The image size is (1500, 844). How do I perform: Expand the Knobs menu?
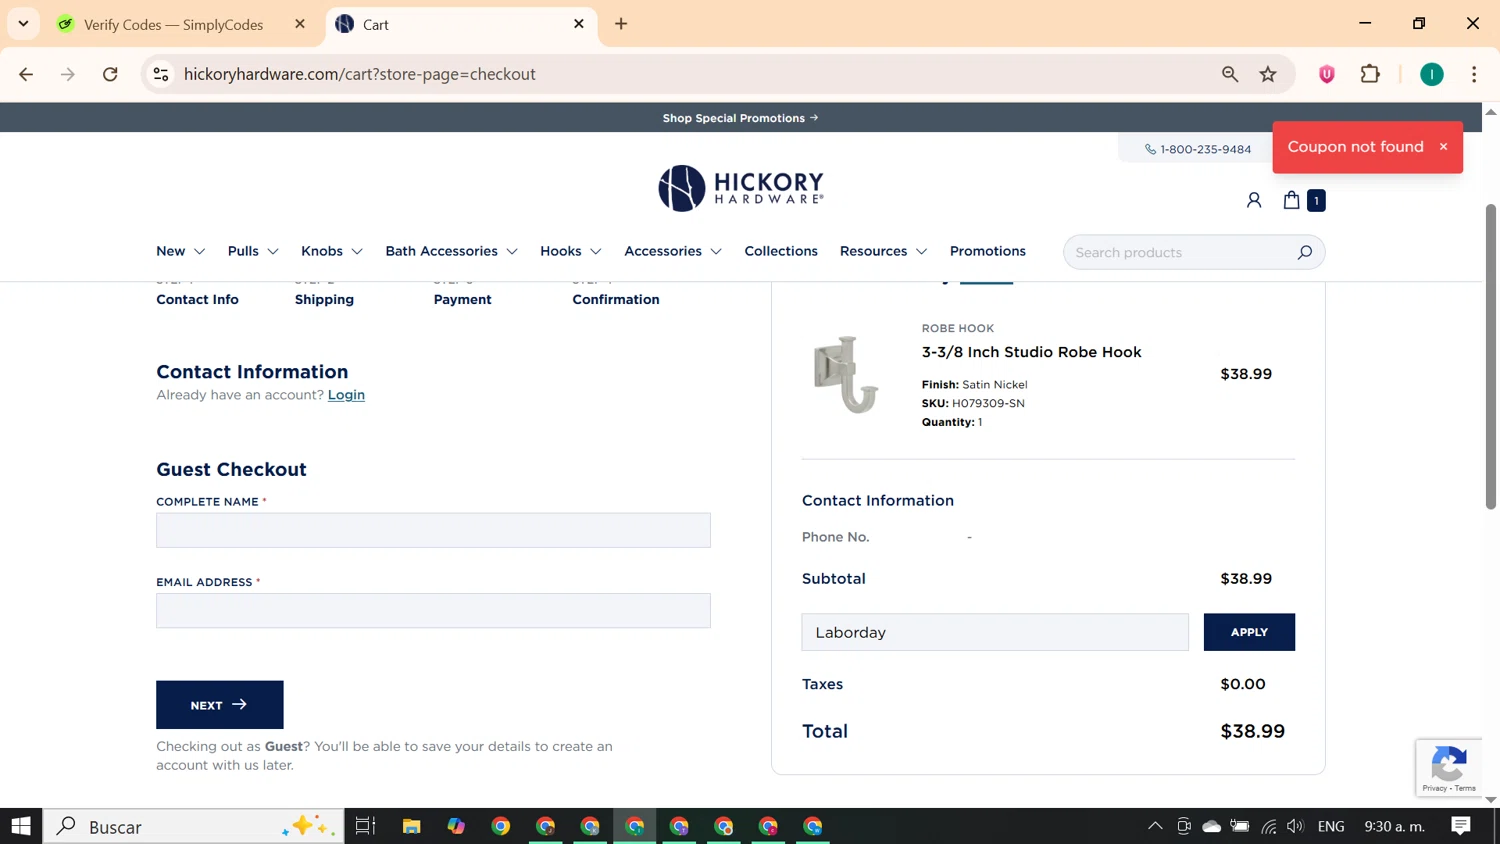pyautogui.click(x=332, y=251)
